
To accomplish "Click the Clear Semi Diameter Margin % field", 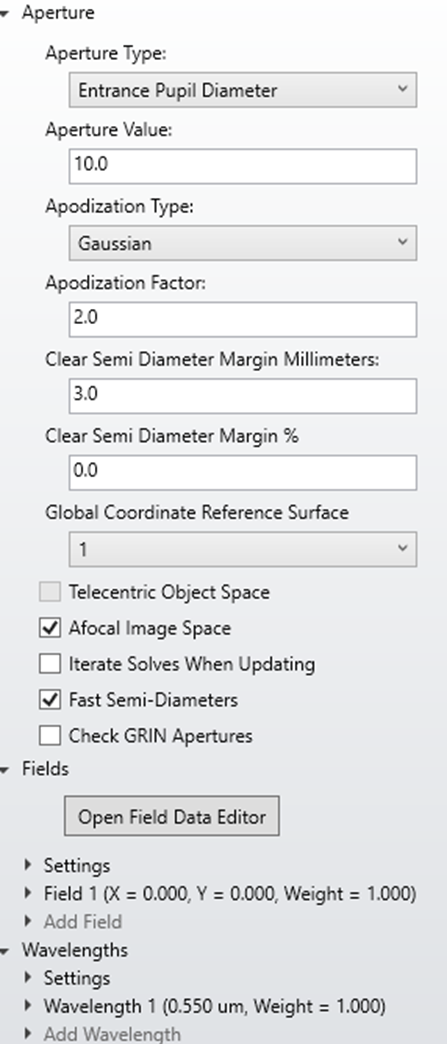I will click(242, 472).
